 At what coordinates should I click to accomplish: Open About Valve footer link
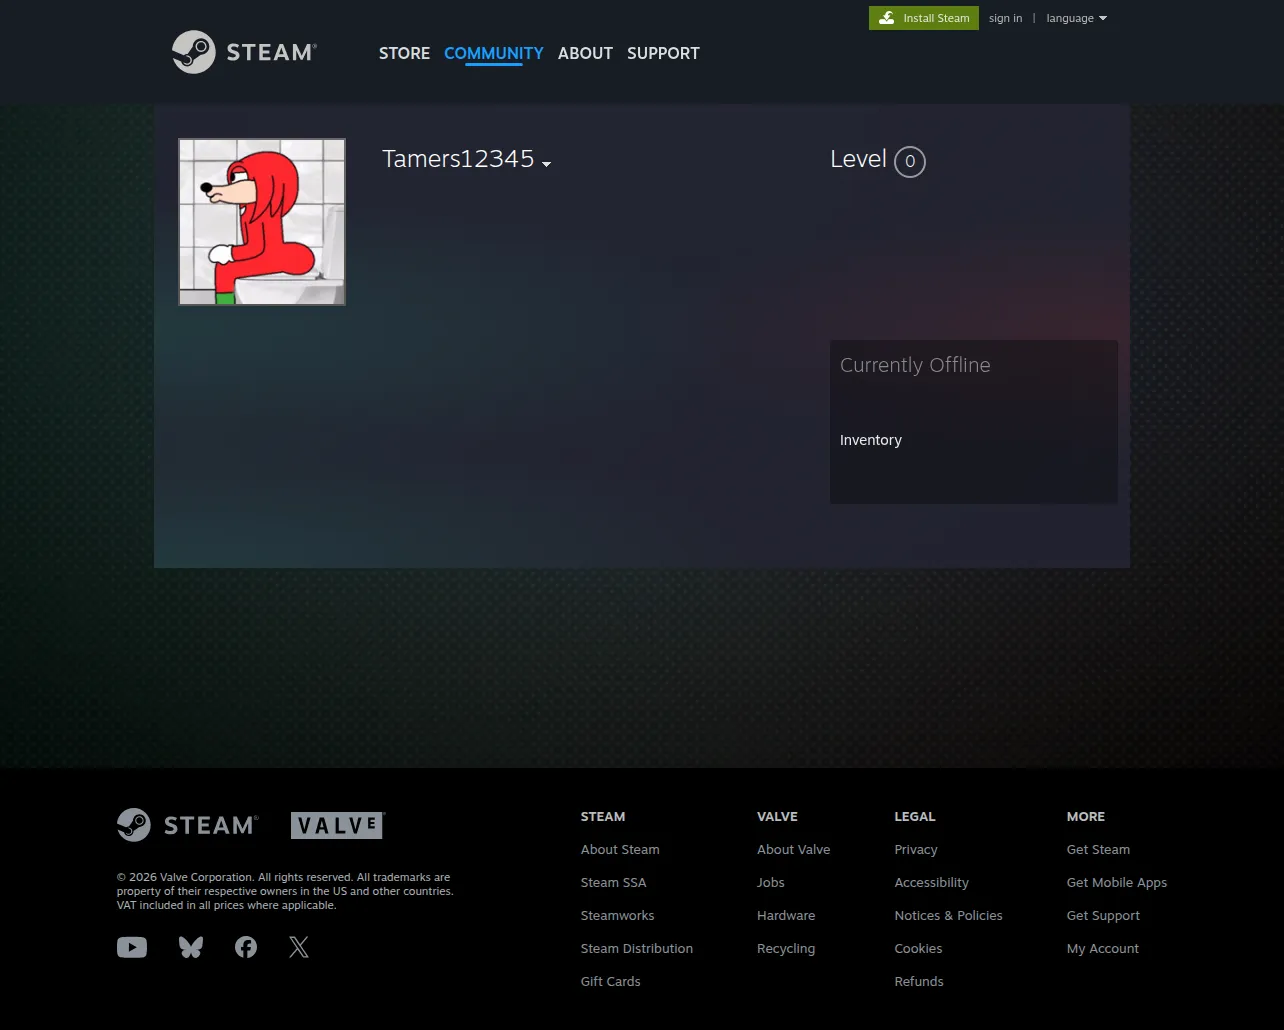tap(794, 849)
